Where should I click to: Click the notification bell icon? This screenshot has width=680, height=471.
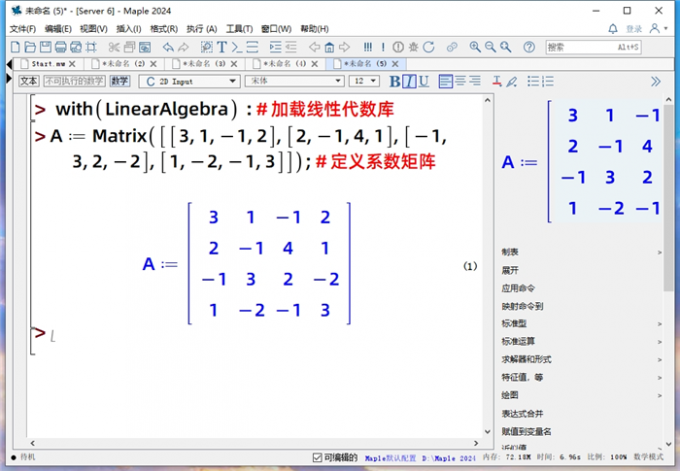click(613, 29)
